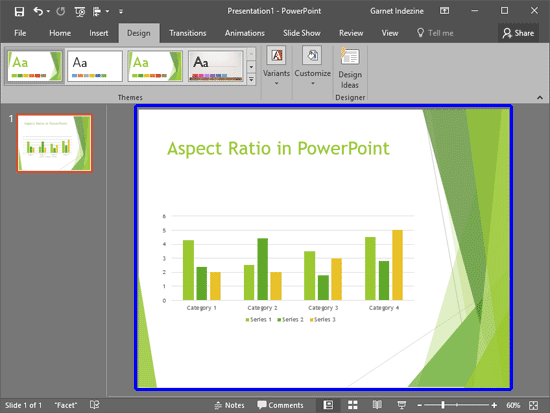Start slideshow from beginning icon
This screenshot has width=550, height=413.
pos(80,12)
